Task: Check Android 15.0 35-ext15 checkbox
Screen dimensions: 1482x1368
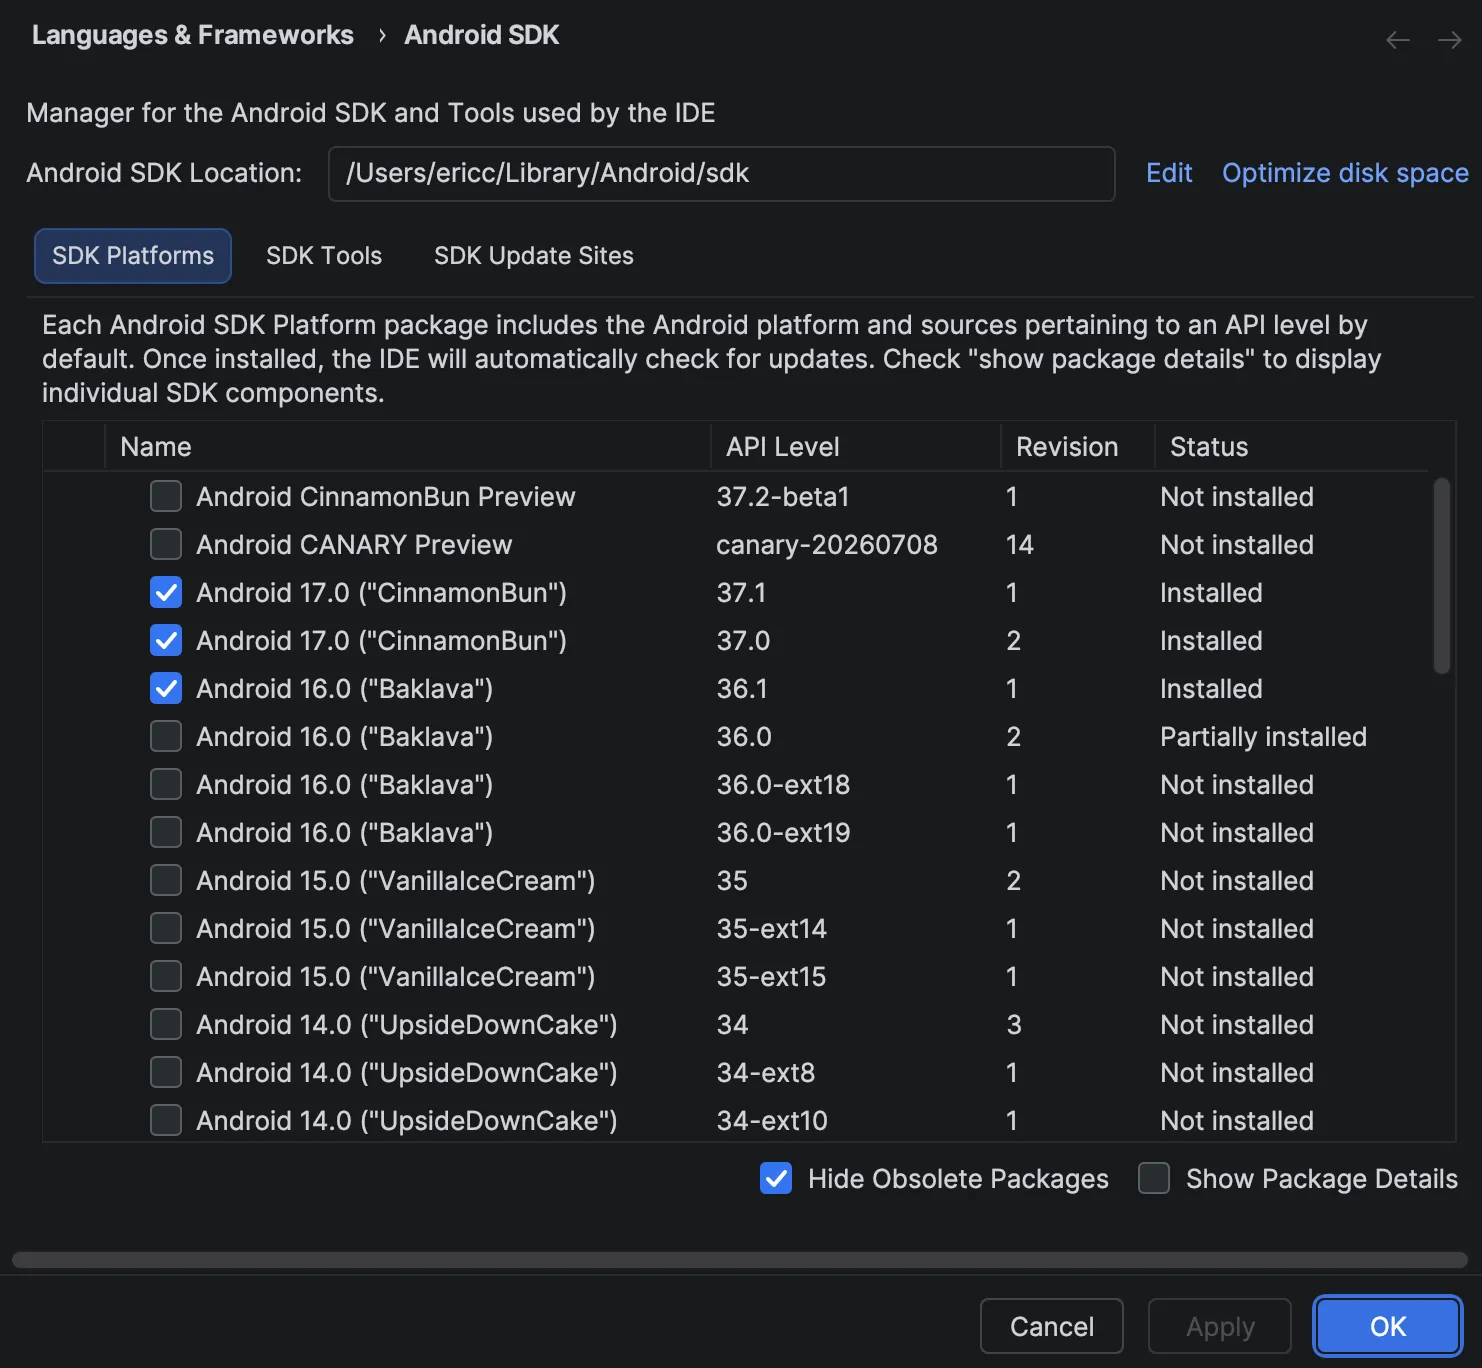Action: 166,976
